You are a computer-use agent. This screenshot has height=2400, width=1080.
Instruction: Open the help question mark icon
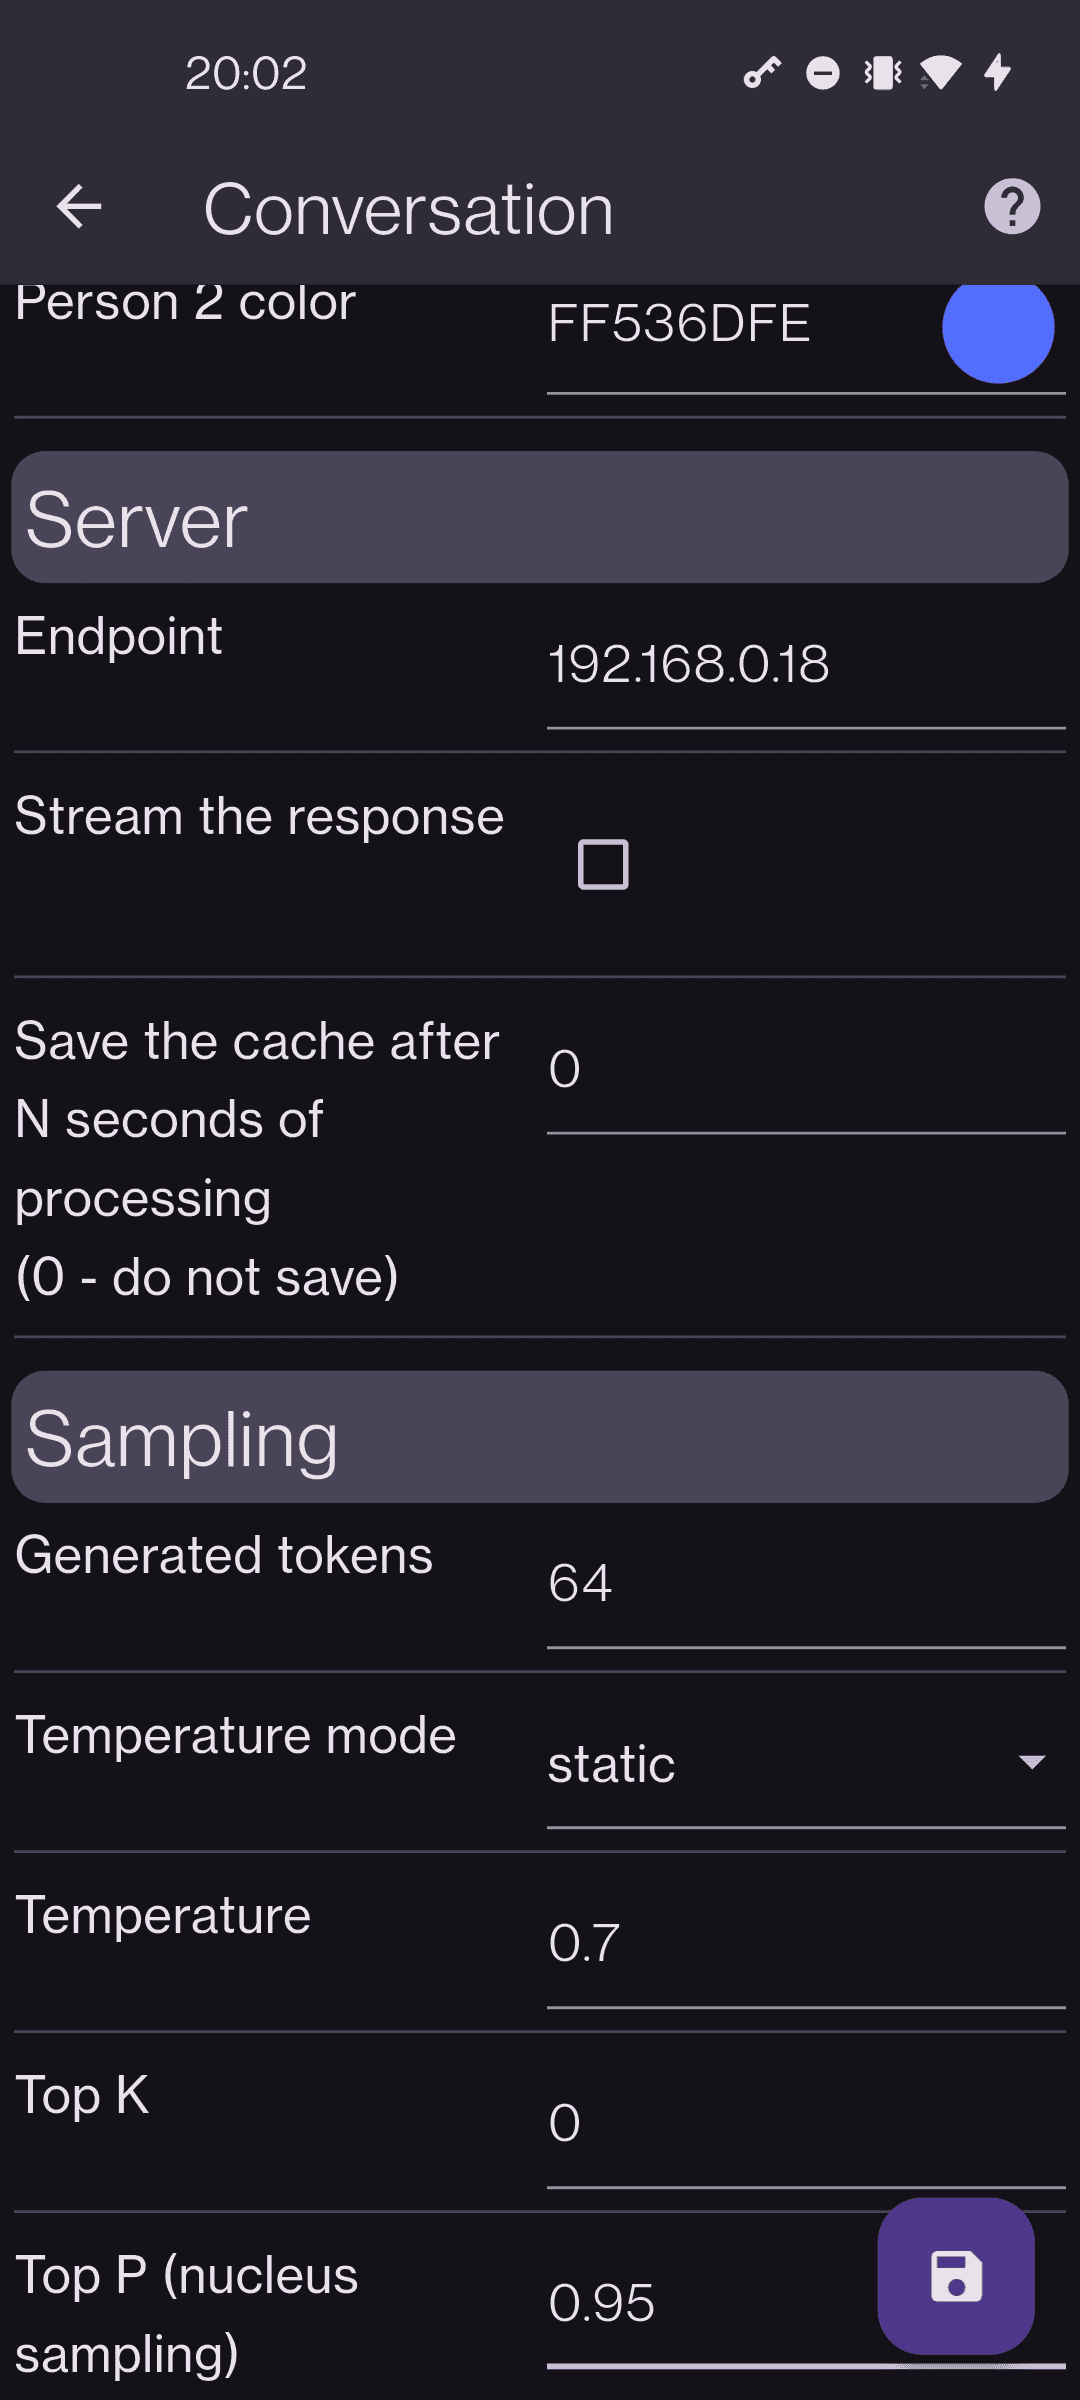click(x=1012, y=207)
